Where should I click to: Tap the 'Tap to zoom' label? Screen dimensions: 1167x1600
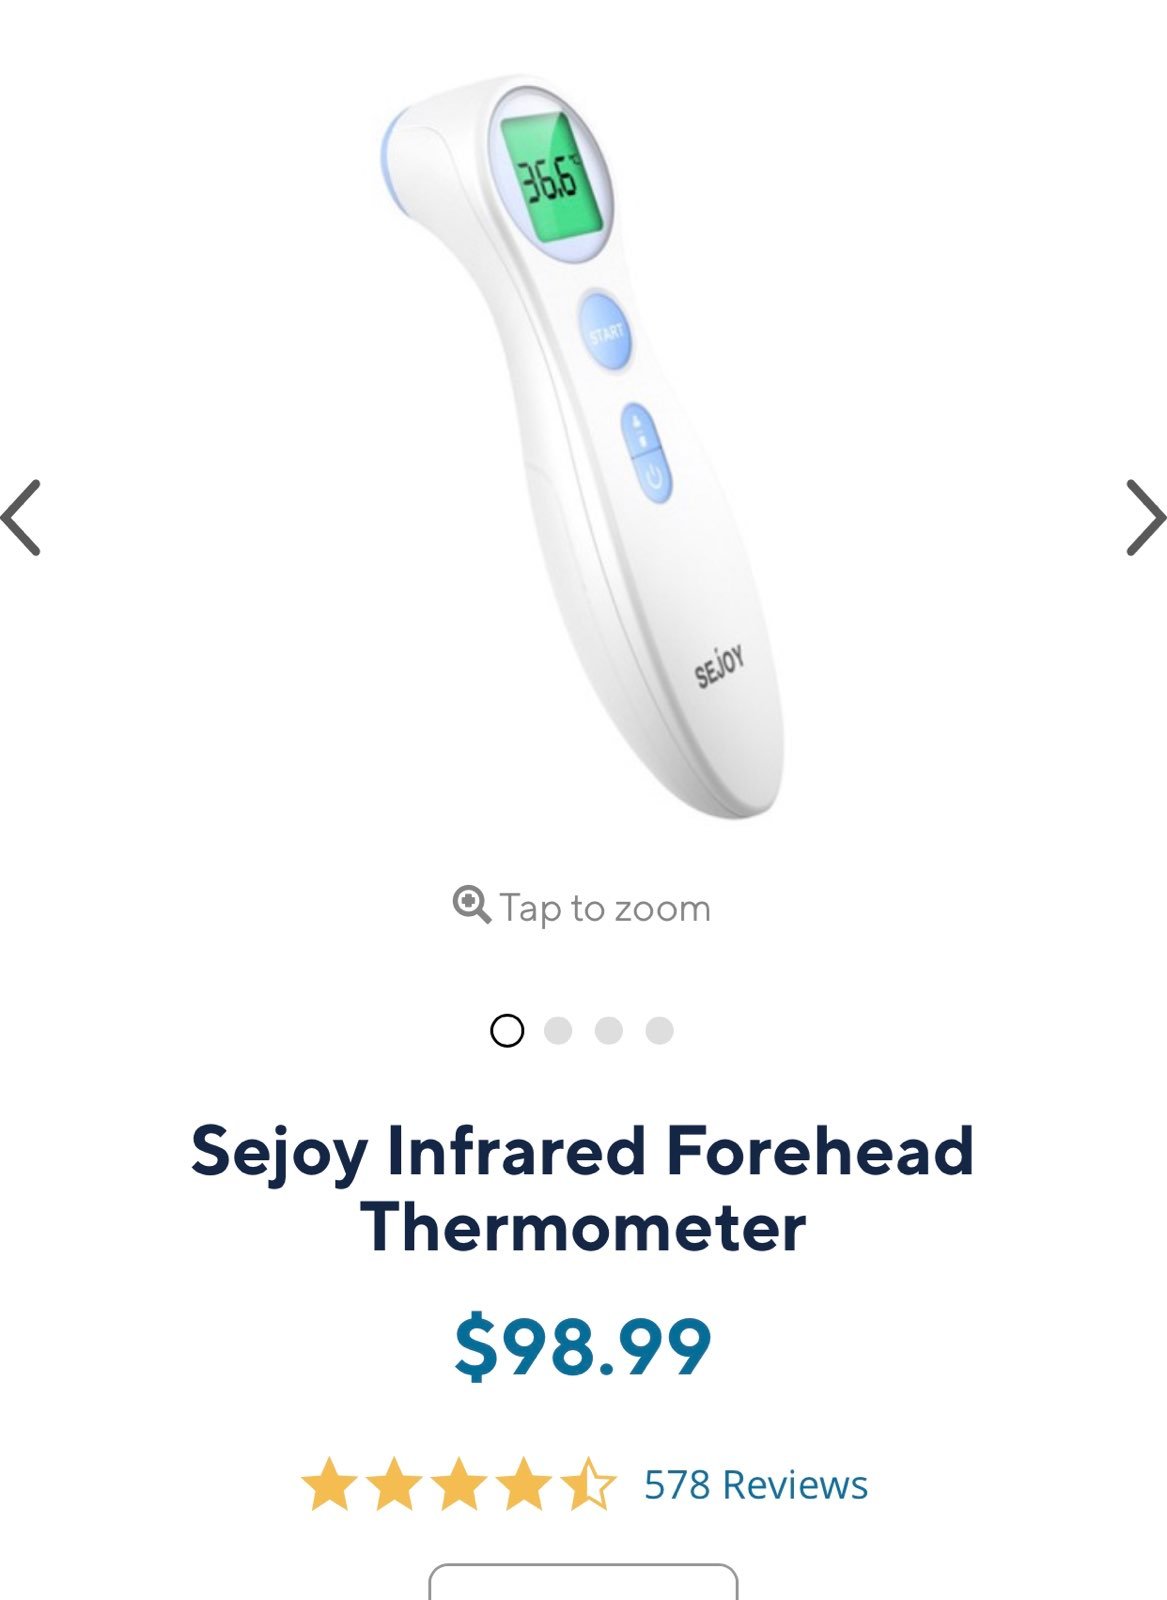click(x=606, y=908)
